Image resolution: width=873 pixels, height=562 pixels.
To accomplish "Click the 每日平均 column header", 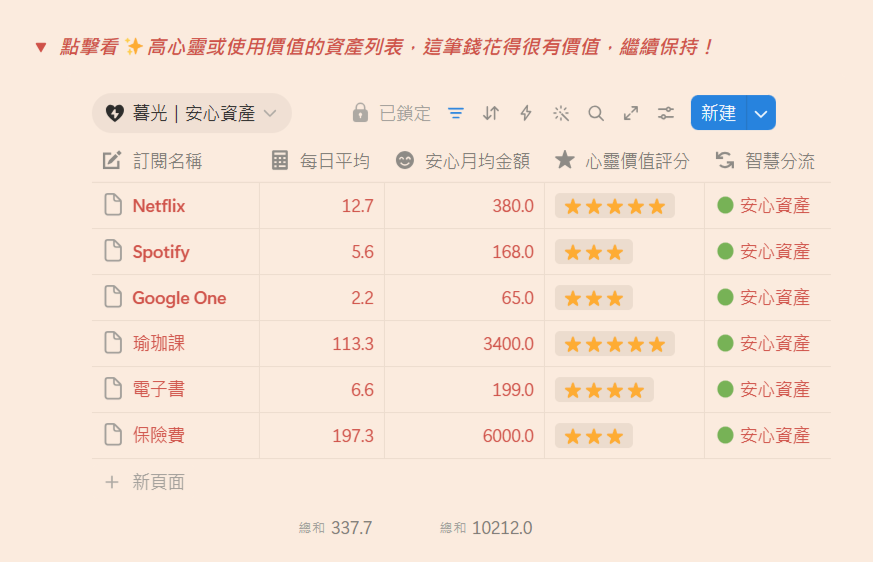I will pyautogui.click(x=322, y=161).
